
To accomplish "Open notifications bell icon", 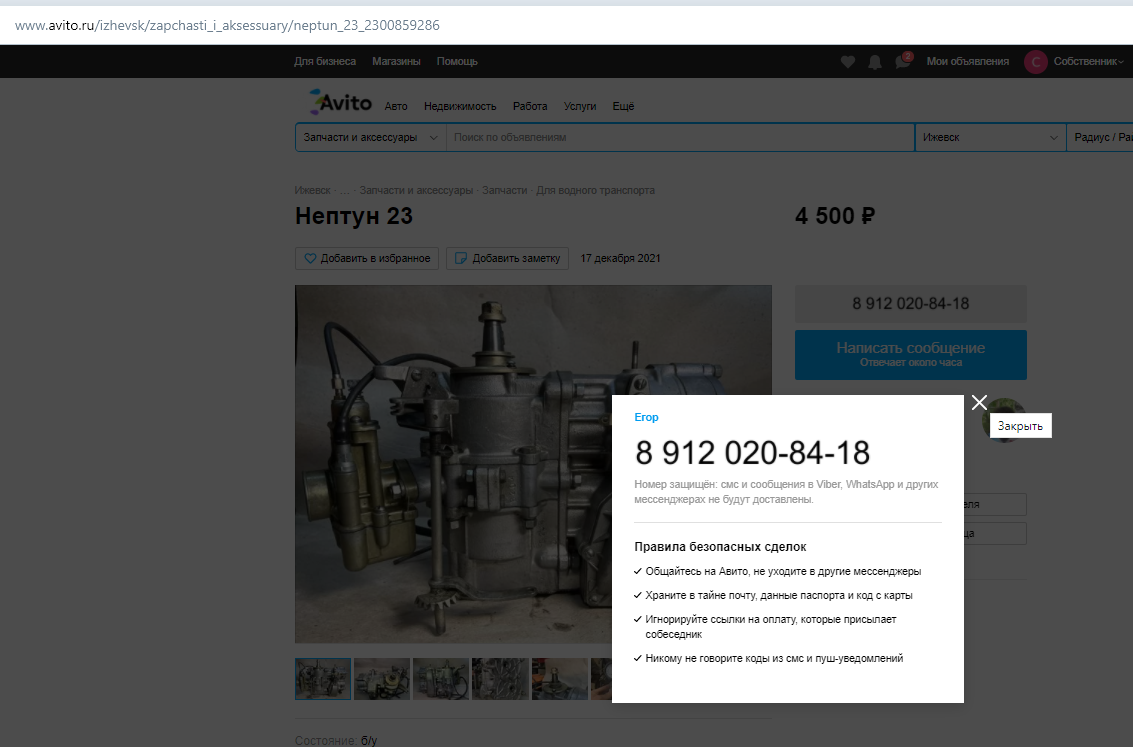I will point(875,62).
